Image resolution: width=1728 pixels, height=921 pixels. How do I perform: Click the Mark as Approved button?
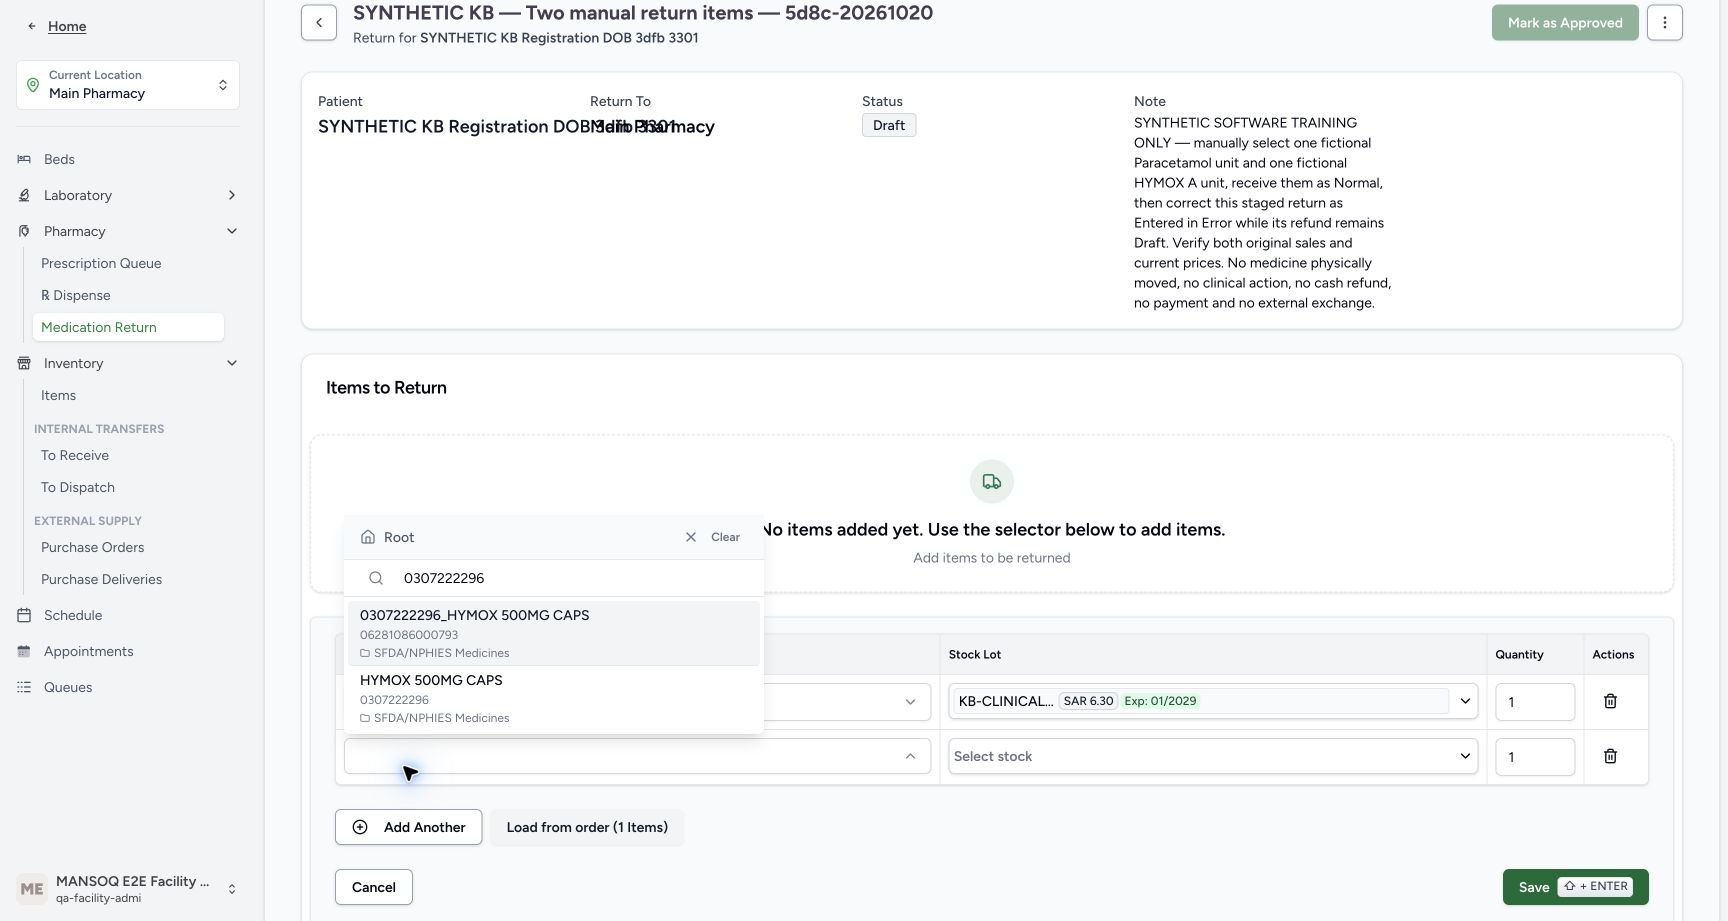pyautogui.click(x=1565, y=22)
